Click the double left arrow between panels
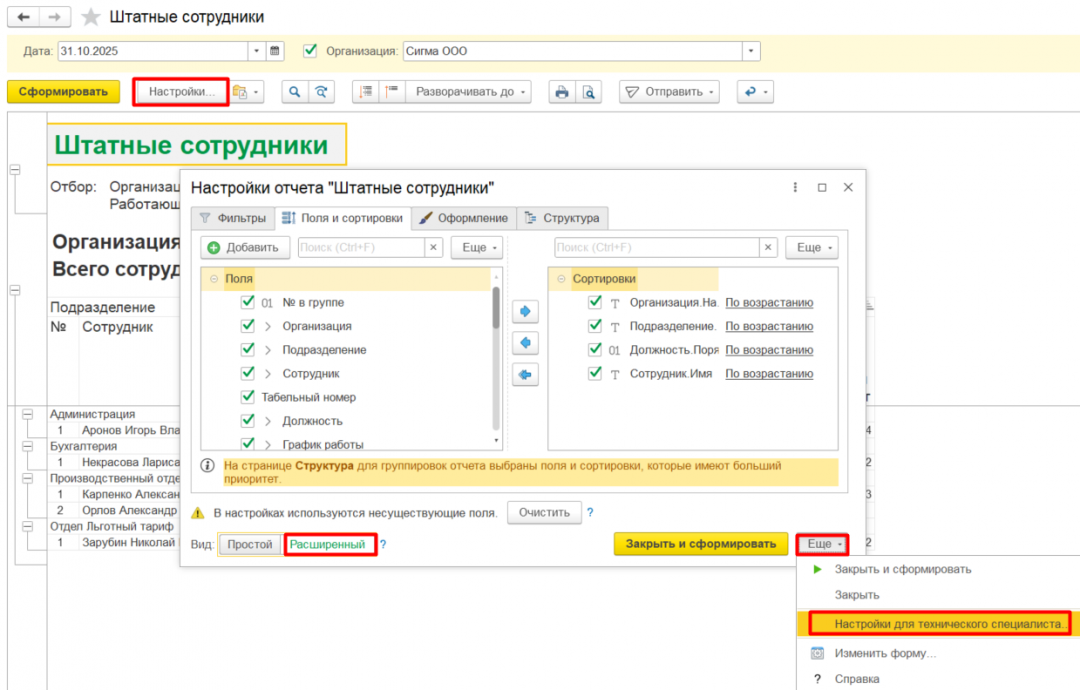 [x=526, y=375]
